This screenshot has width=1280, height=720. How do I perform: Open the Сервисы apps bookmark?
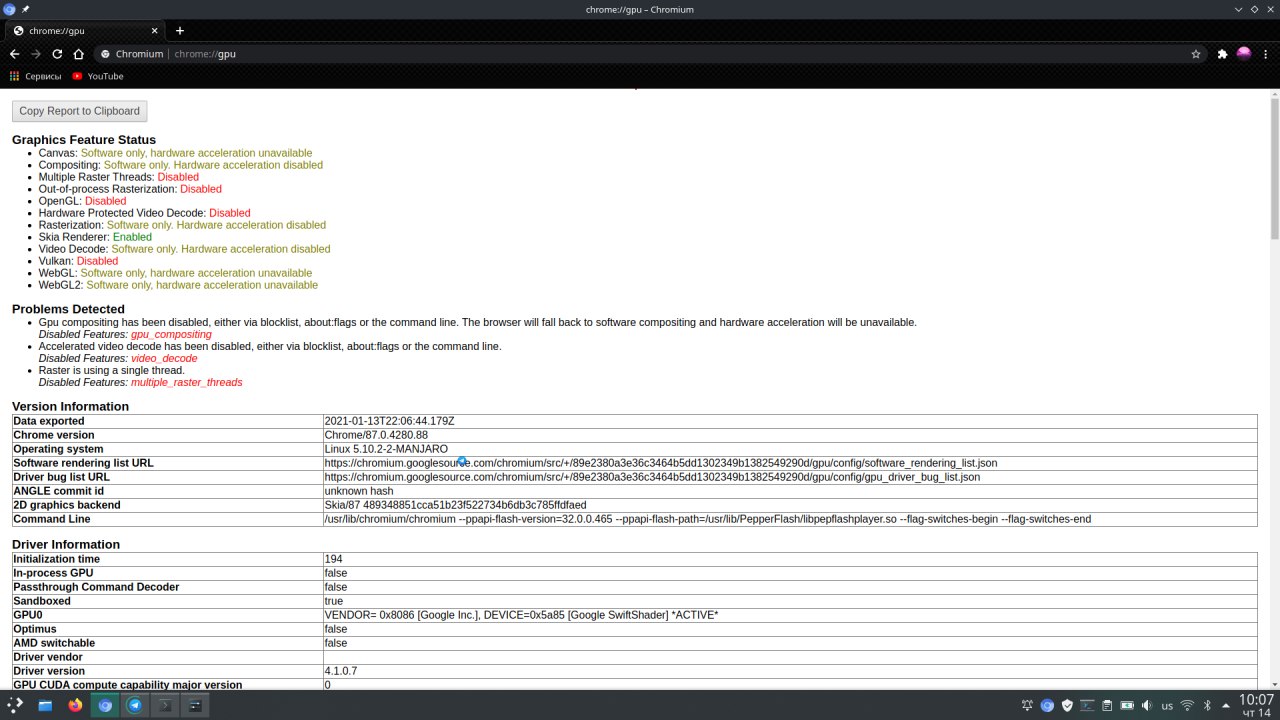click(x=35, y=76)
